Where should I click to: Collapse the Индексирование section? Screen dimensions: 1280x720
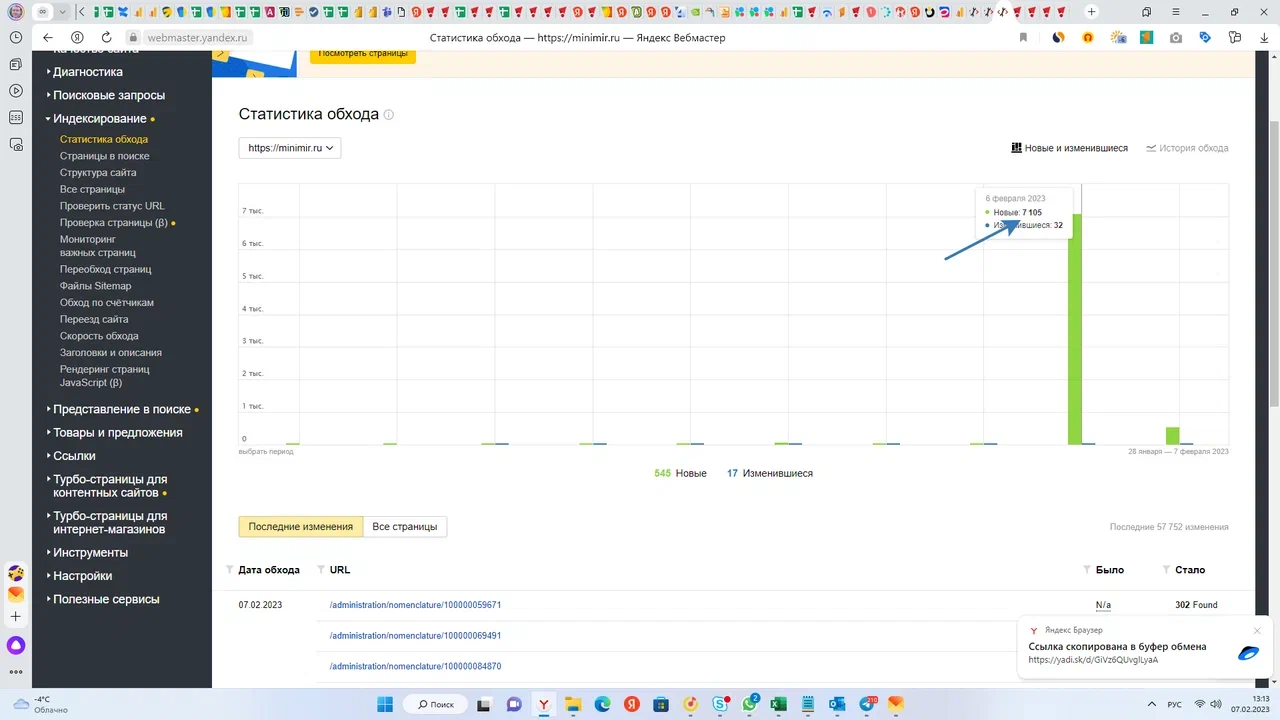99,119
